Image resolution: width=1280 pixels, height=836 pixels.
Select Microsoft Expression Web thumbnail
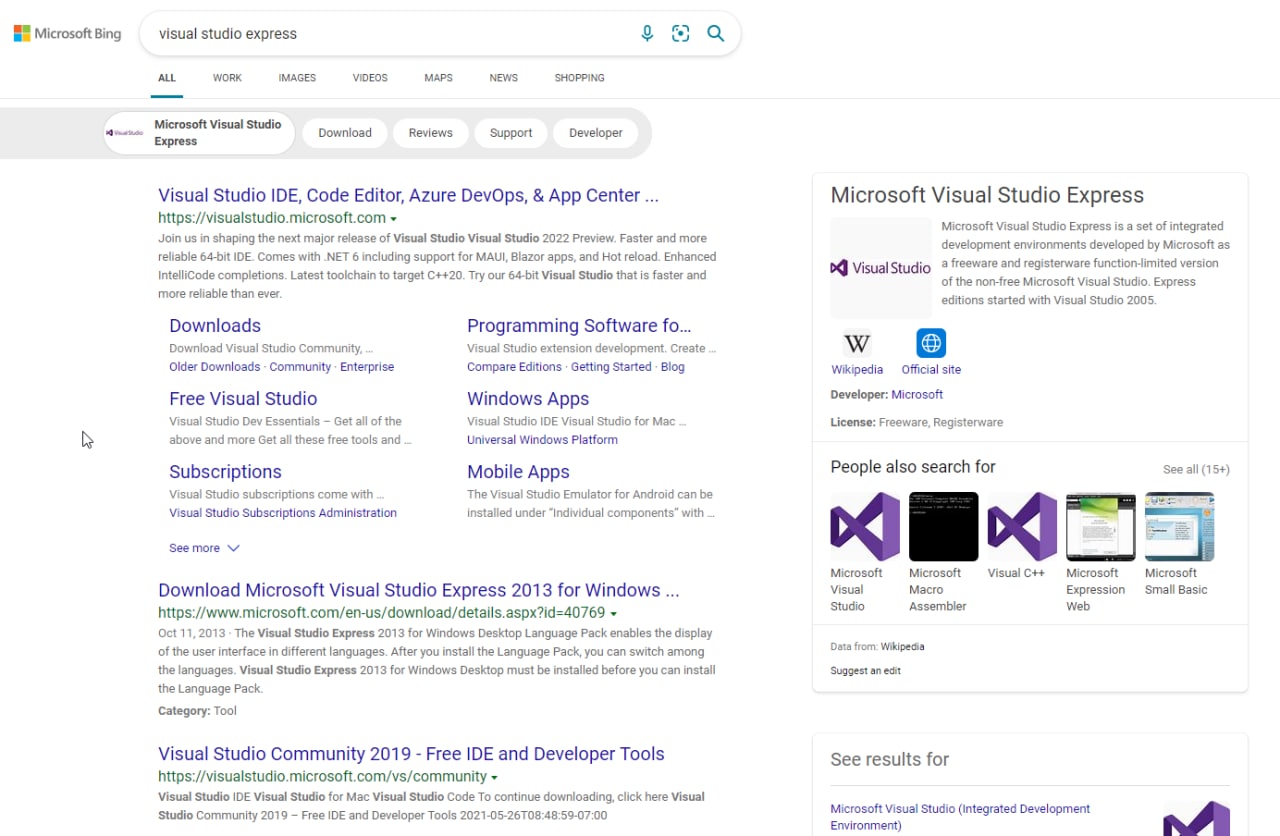click(x=1101, y=526)
